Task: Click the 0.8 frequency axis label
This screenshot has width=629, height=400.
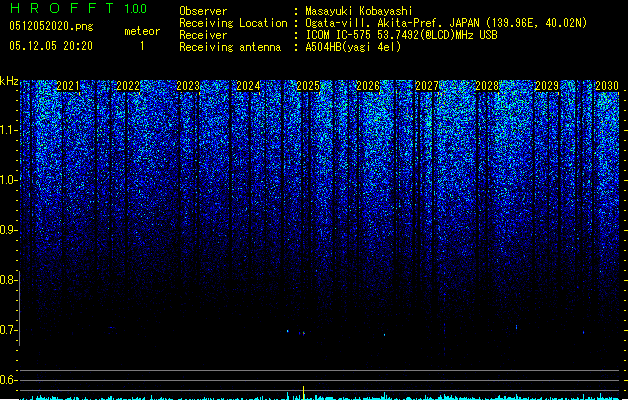Action: click(x=9, y=280)
